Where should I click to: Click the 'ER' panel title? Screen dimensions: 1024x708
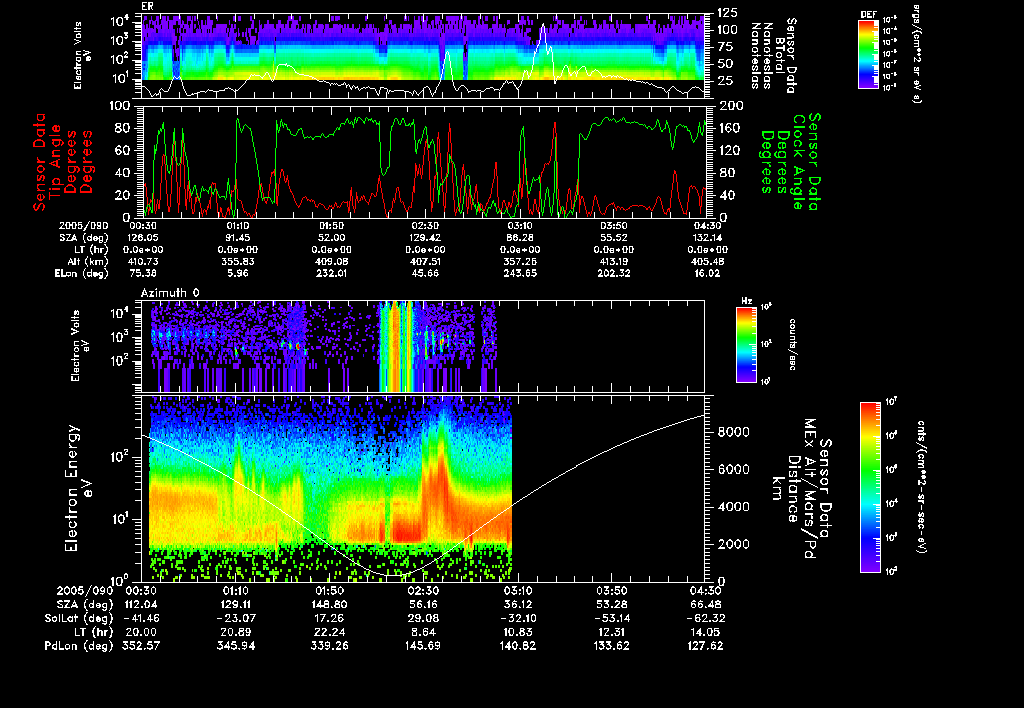147,7
